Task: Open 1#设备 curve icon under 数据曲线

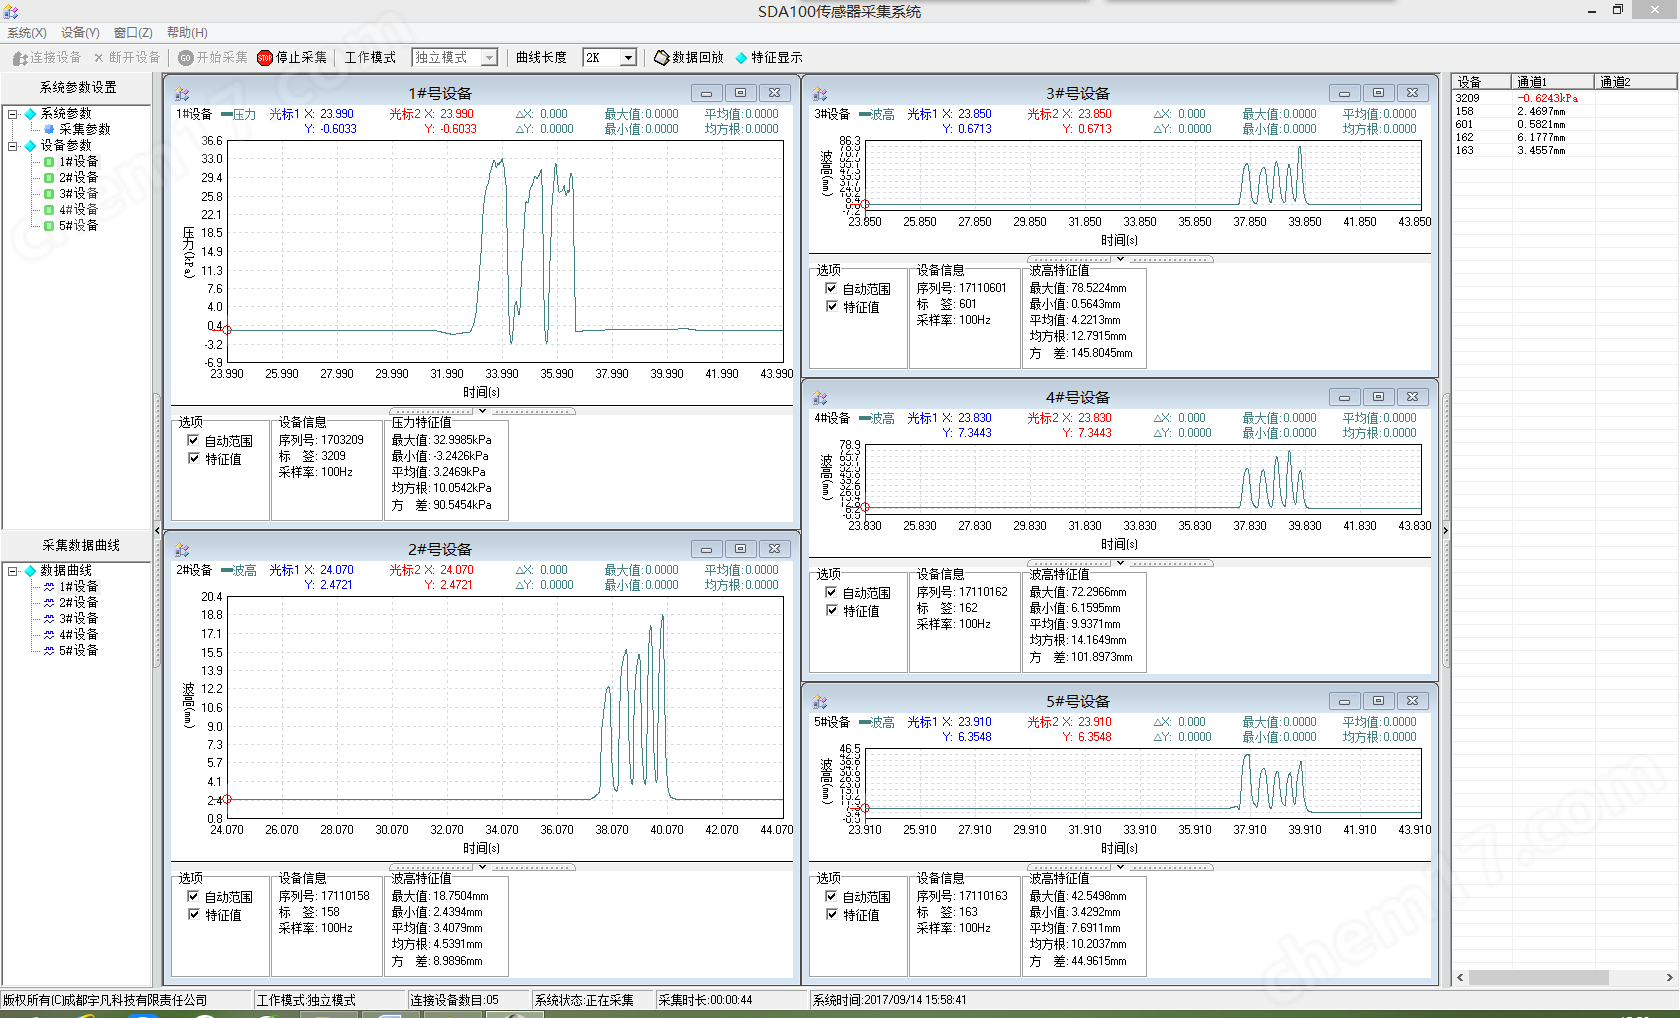Action: coord(49,587)
